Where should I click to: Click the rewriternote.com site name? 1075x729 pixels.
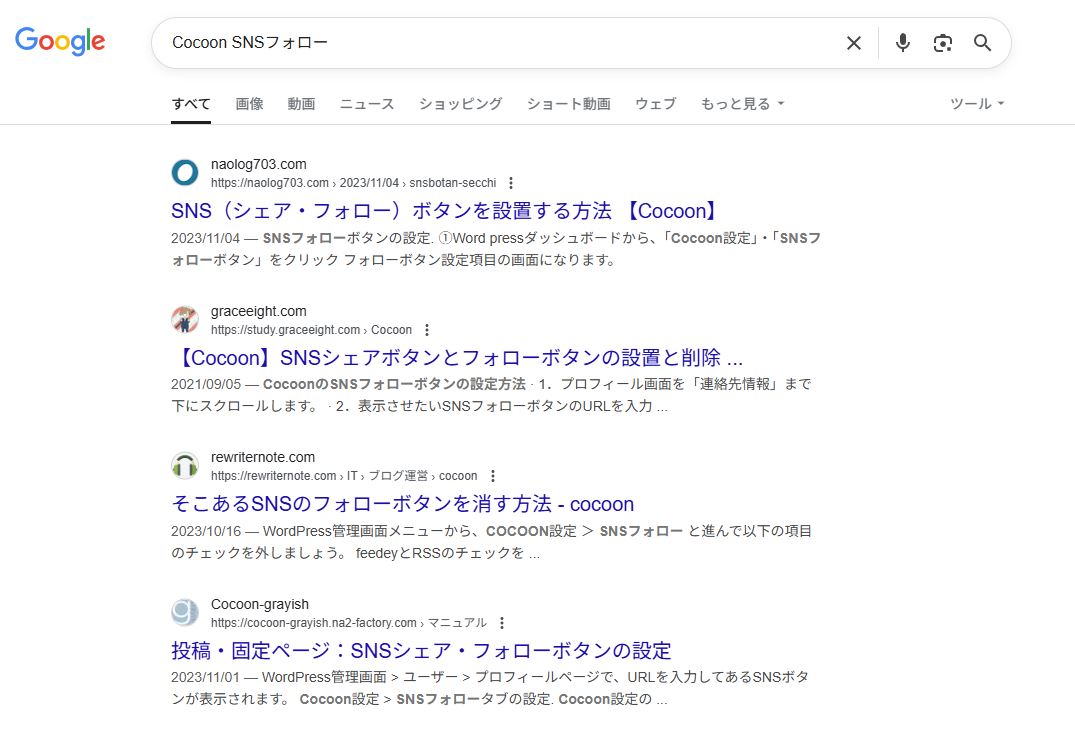point(263,457)
